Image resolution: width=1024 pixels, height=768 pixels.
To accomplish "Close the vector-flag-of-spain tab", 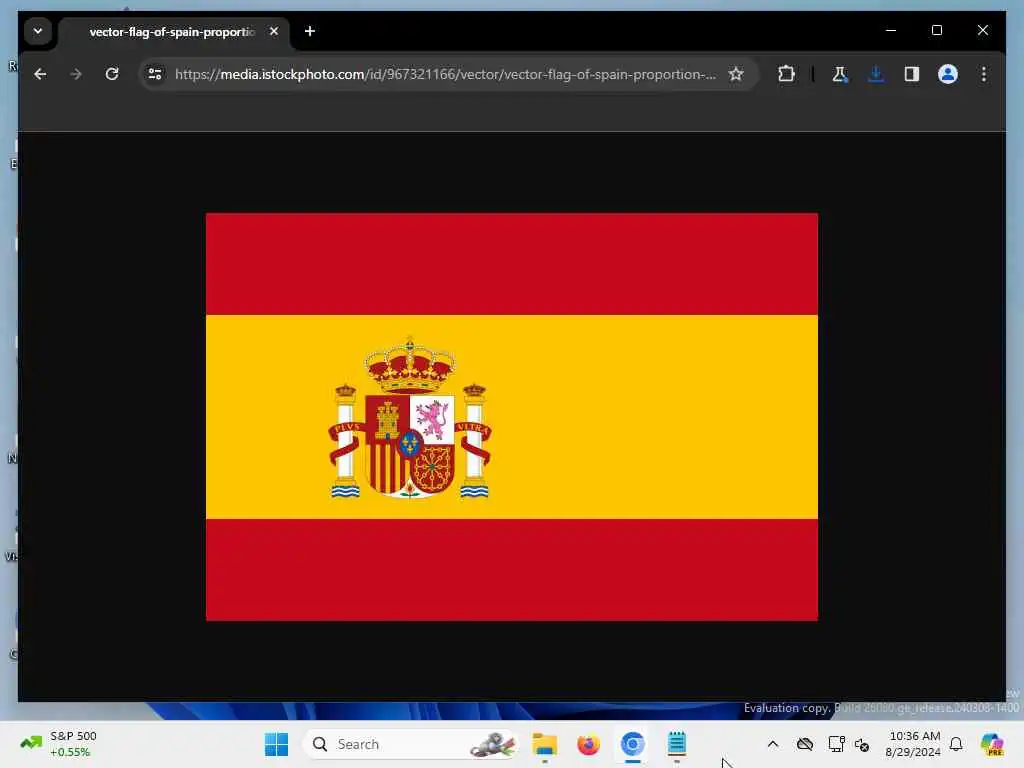I will point(274,31).
